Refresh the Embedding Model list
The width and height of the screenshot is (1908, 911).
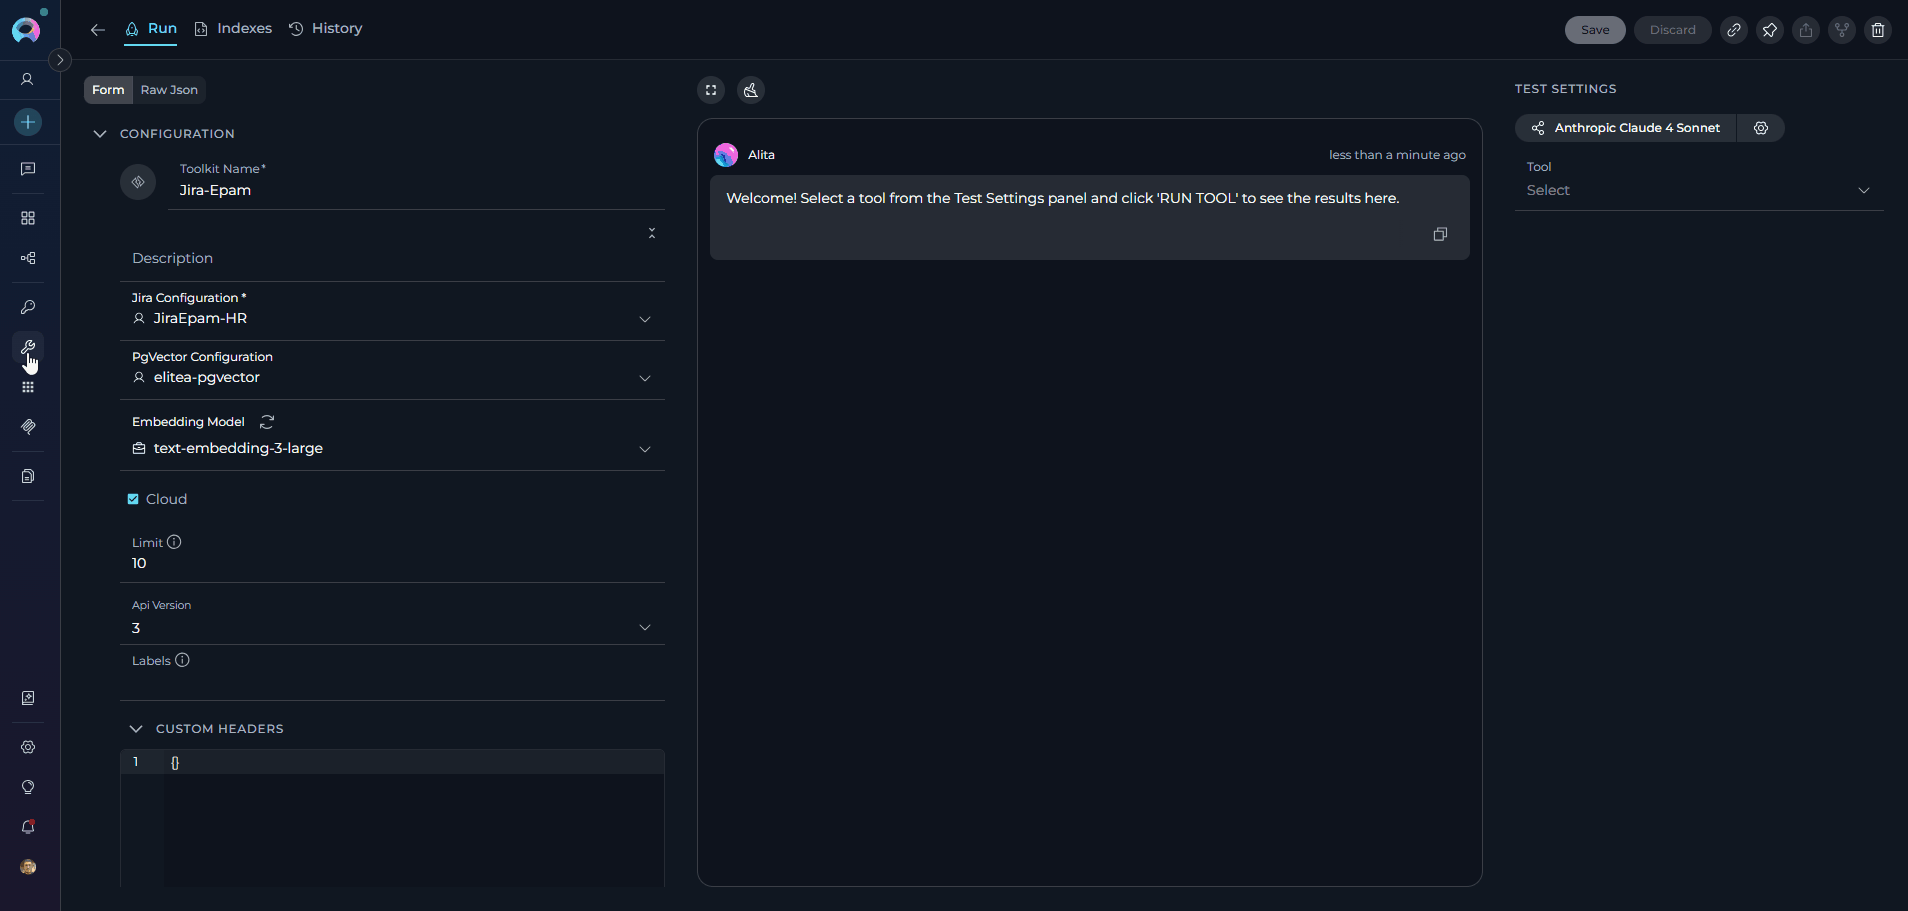coord(265,421)
